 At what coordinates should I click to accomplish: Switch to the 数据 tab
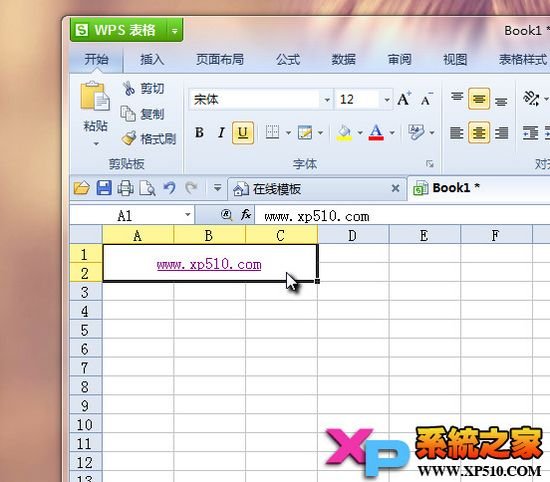[343, 59]
